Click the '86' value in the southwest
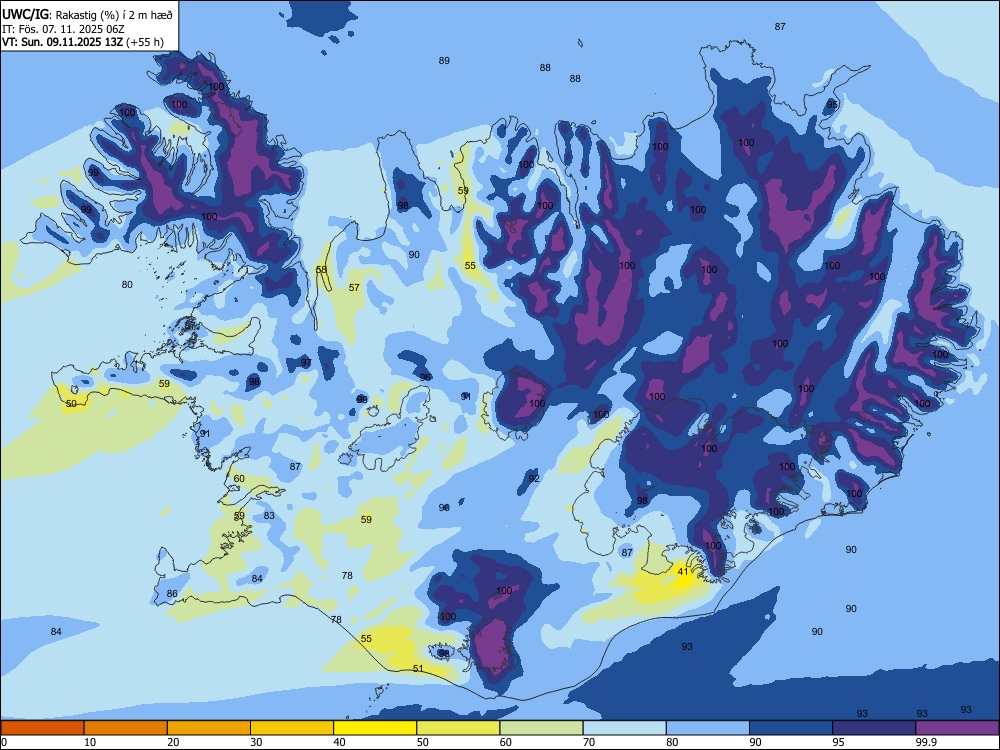1000x750 pixels. (x=172, y=593)
